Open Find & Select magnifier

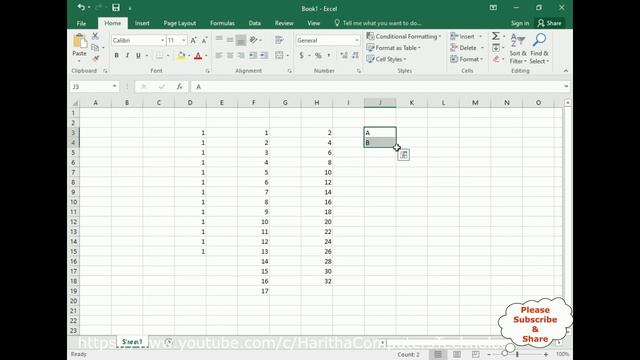click(x=540, y=49)
